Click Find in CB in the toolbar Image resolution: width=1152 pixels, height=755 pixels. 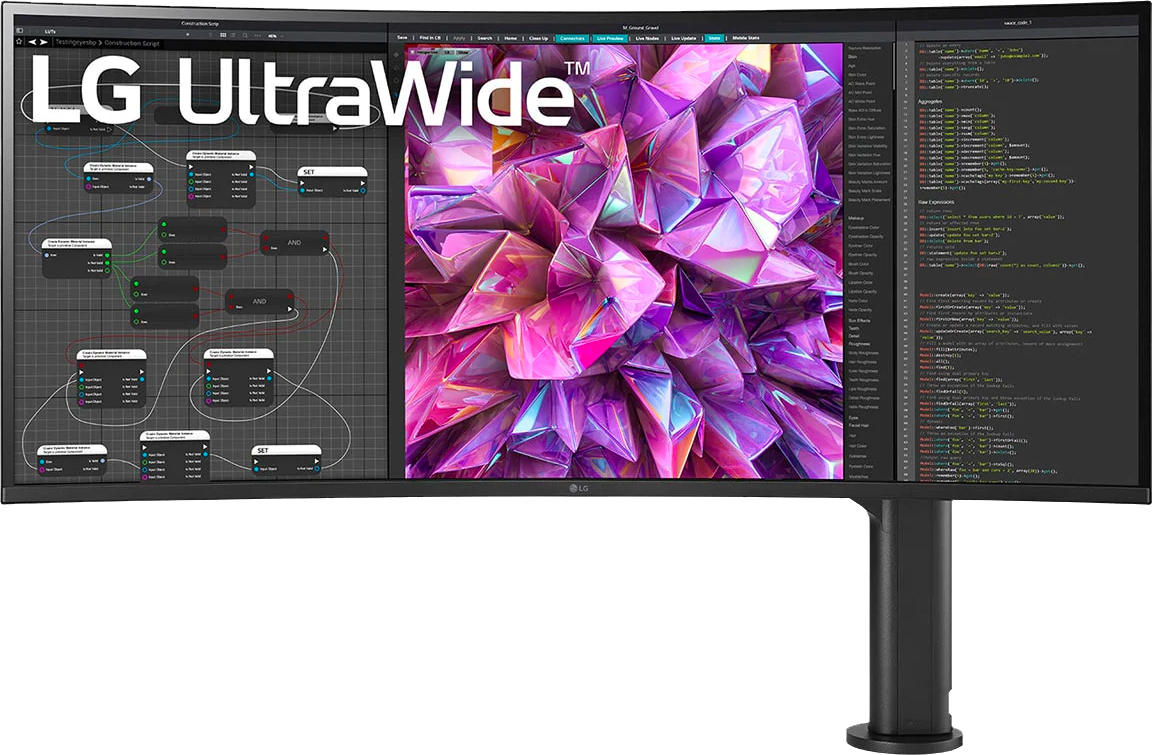429,38
